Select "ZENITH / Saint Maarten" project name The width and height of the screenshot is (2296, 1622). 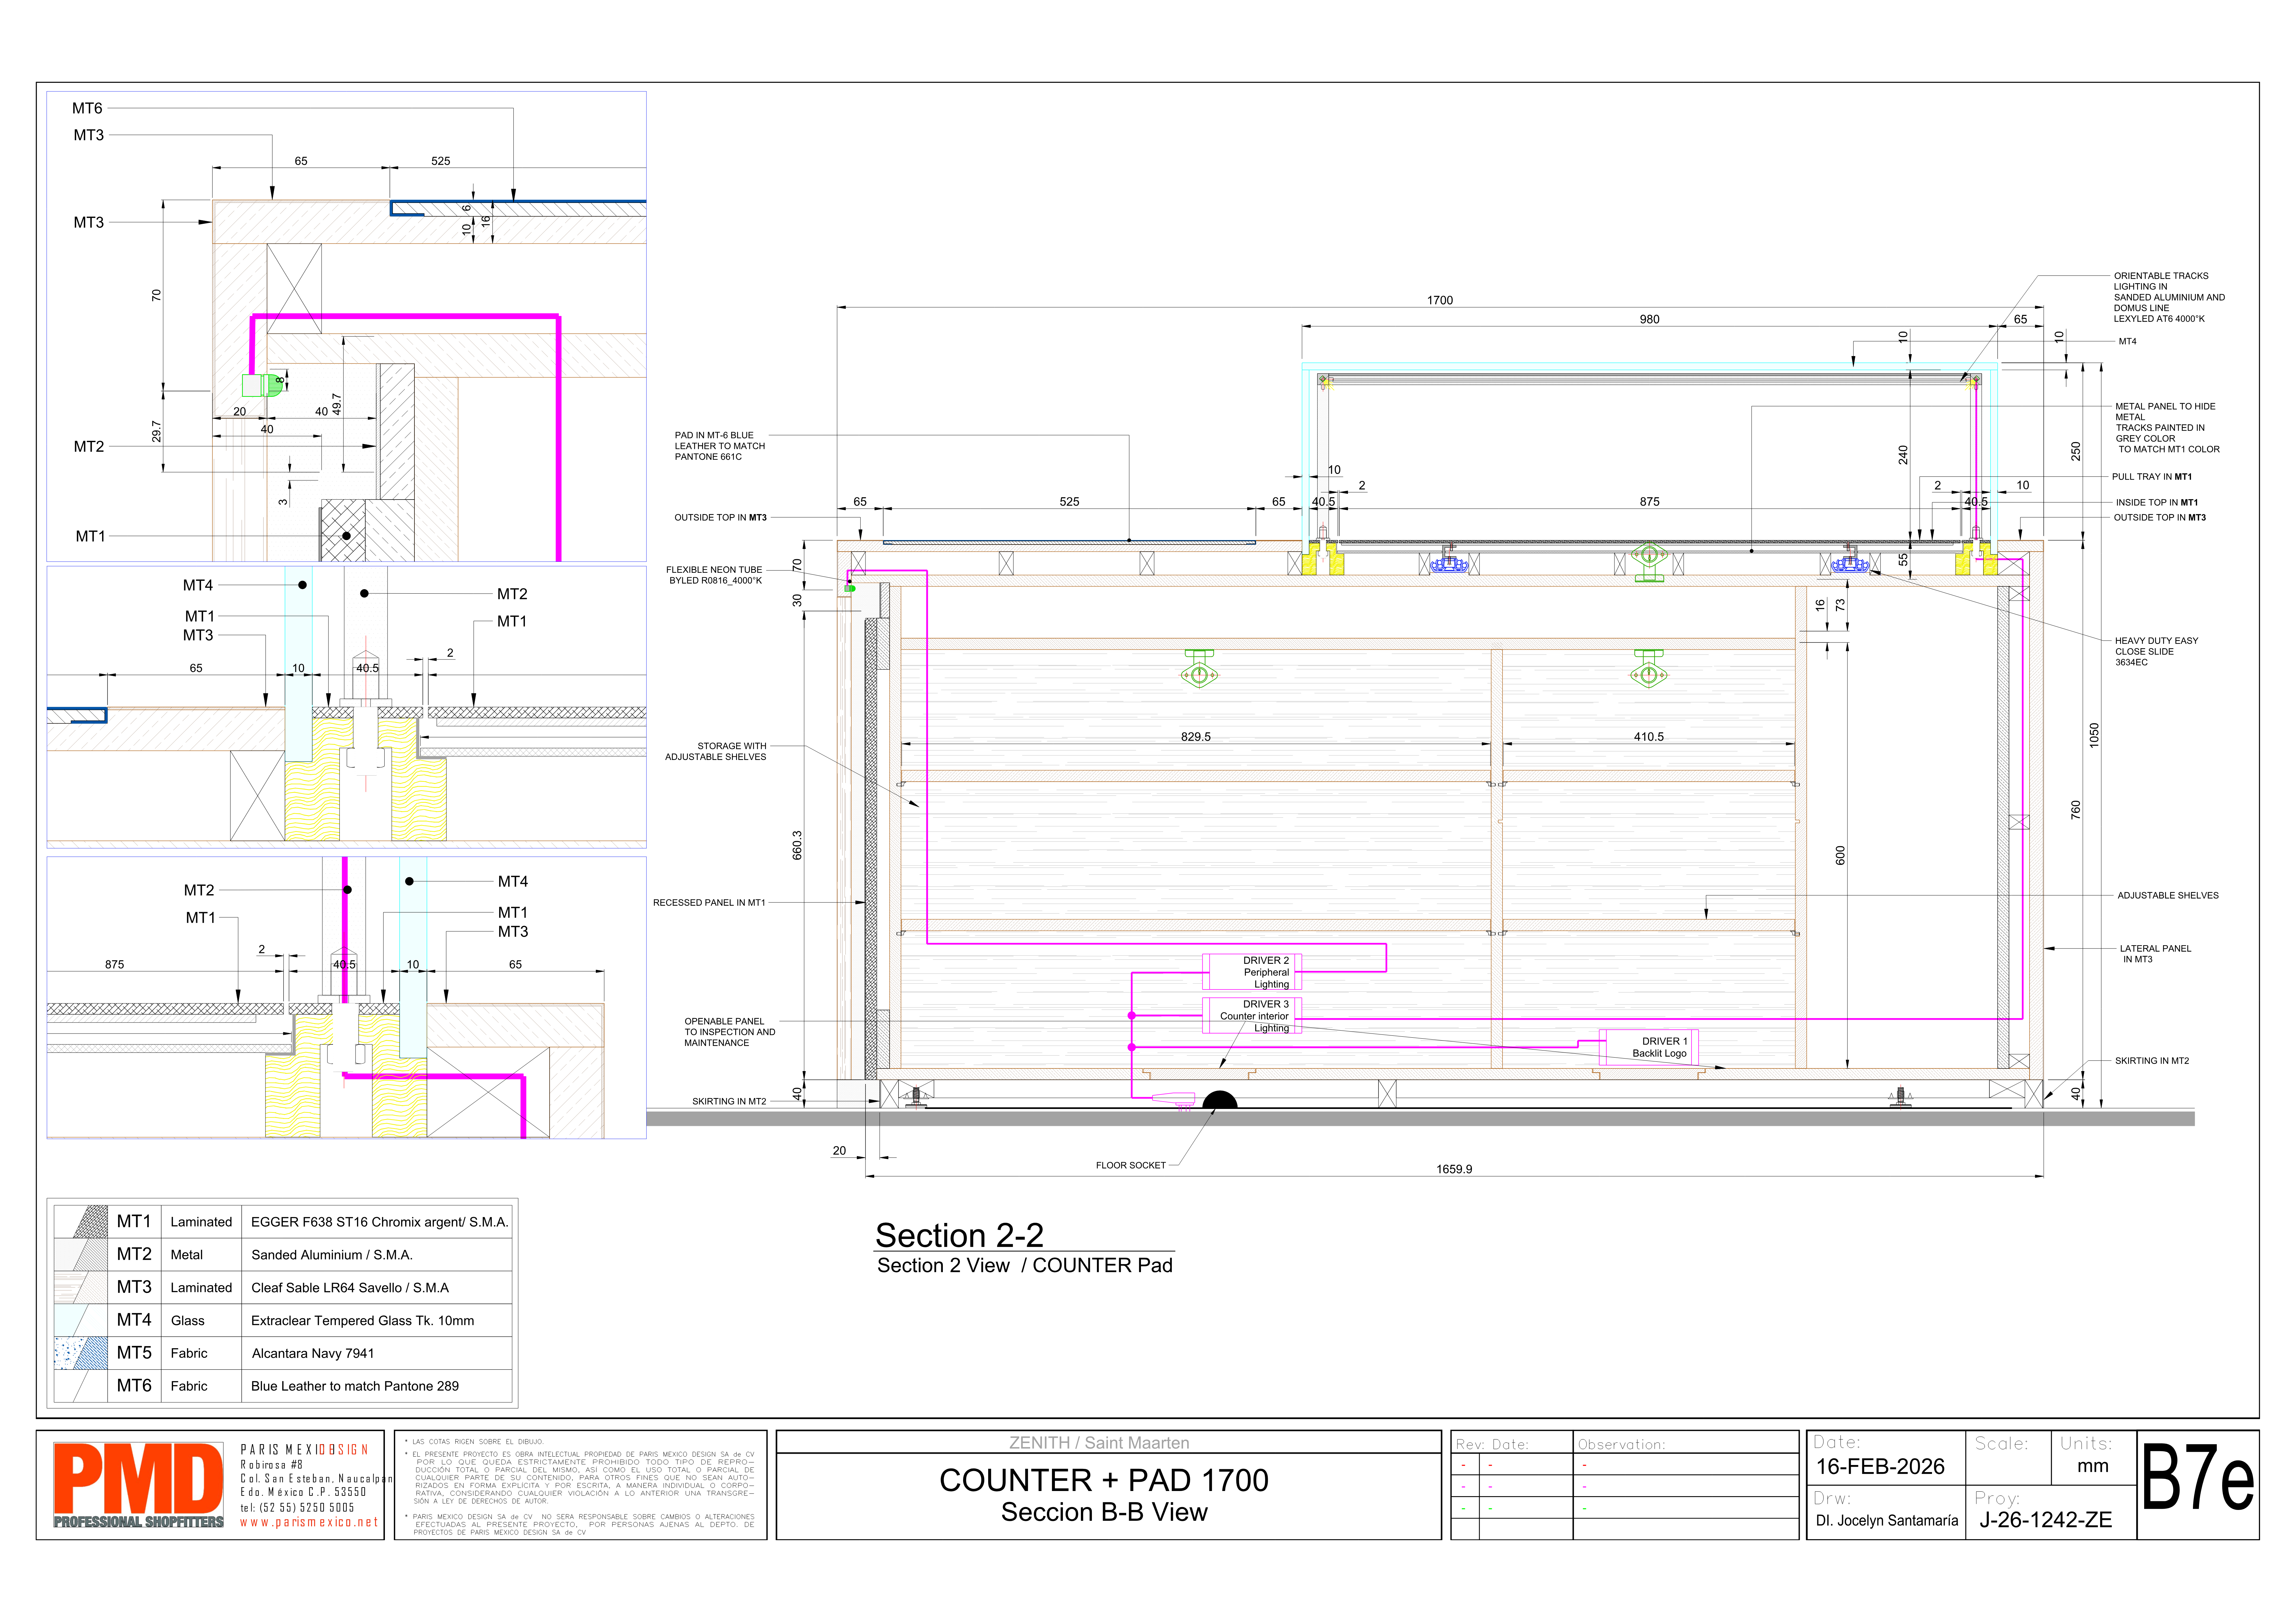(x=1099, y=1443)
